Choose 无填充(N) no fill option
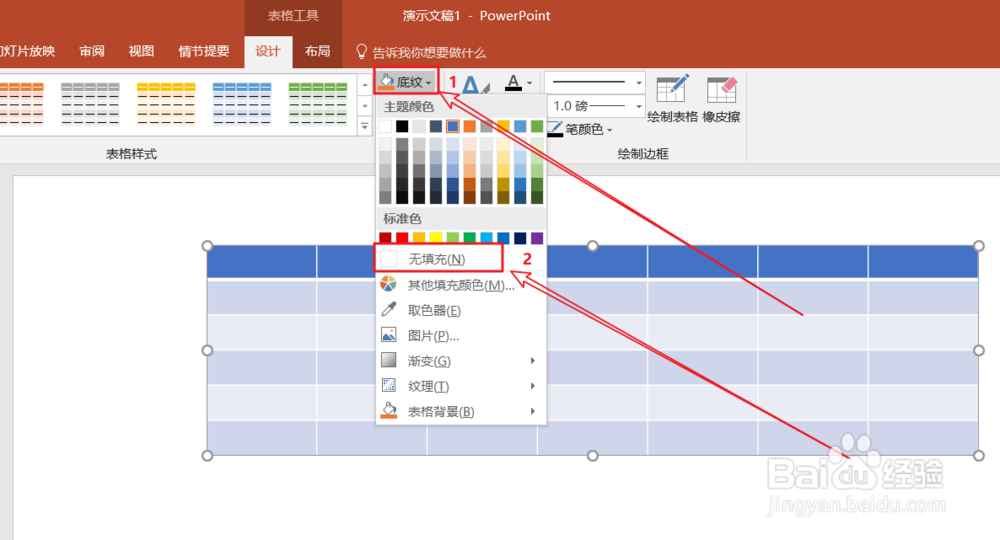 [439, 259]
